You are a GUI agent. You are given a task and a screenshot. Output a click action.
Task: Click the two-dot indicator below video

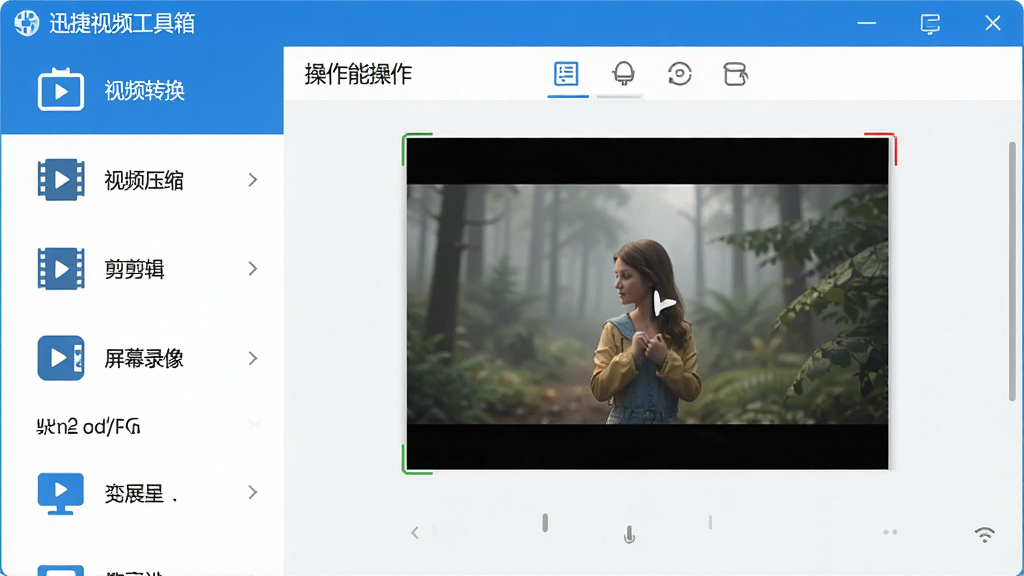pos(889,532)
